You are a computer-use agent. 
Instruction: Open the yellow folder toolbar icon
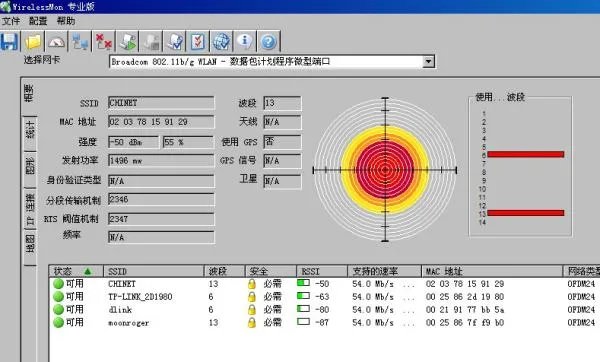click(x=33, y=42)
